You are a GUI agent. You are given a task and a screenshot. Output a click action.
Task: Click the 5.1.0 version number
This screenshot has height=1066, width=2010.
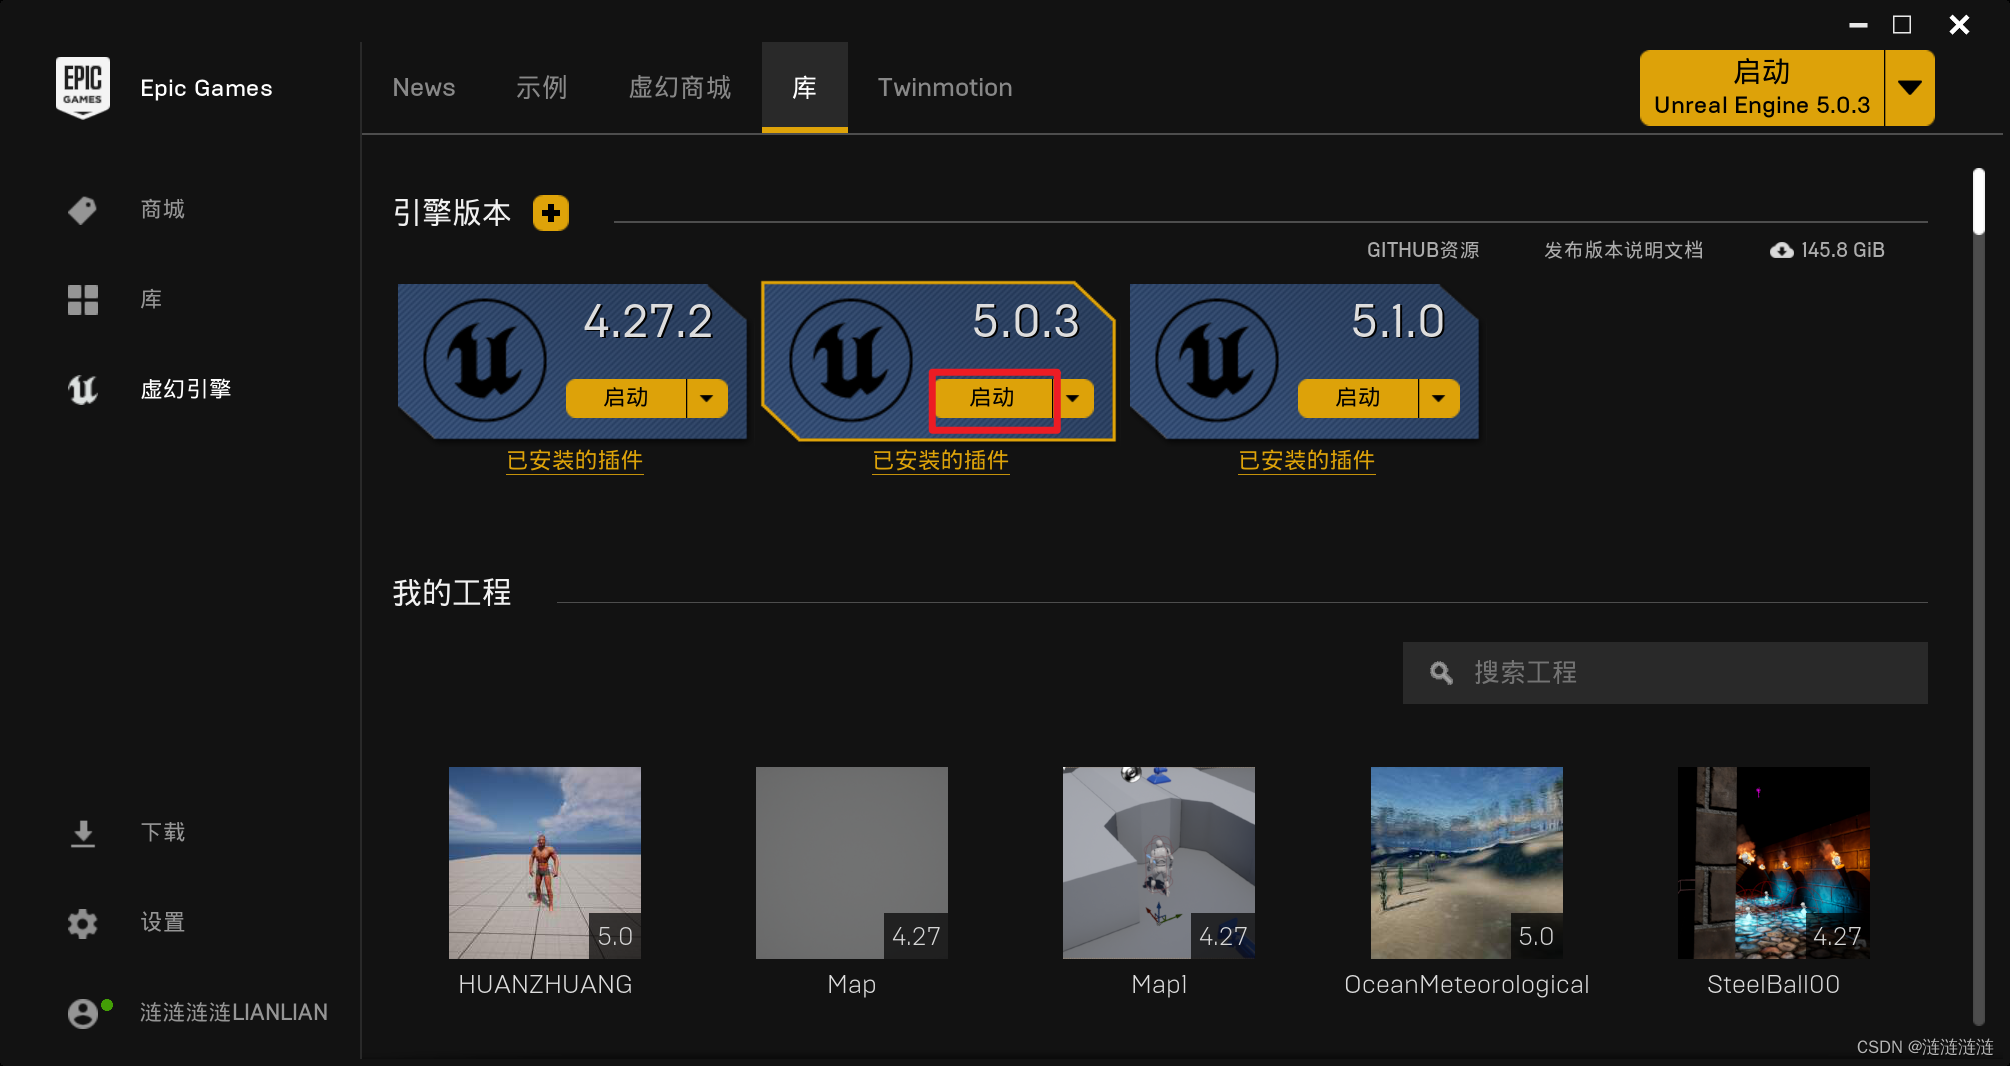[1398, 322]
